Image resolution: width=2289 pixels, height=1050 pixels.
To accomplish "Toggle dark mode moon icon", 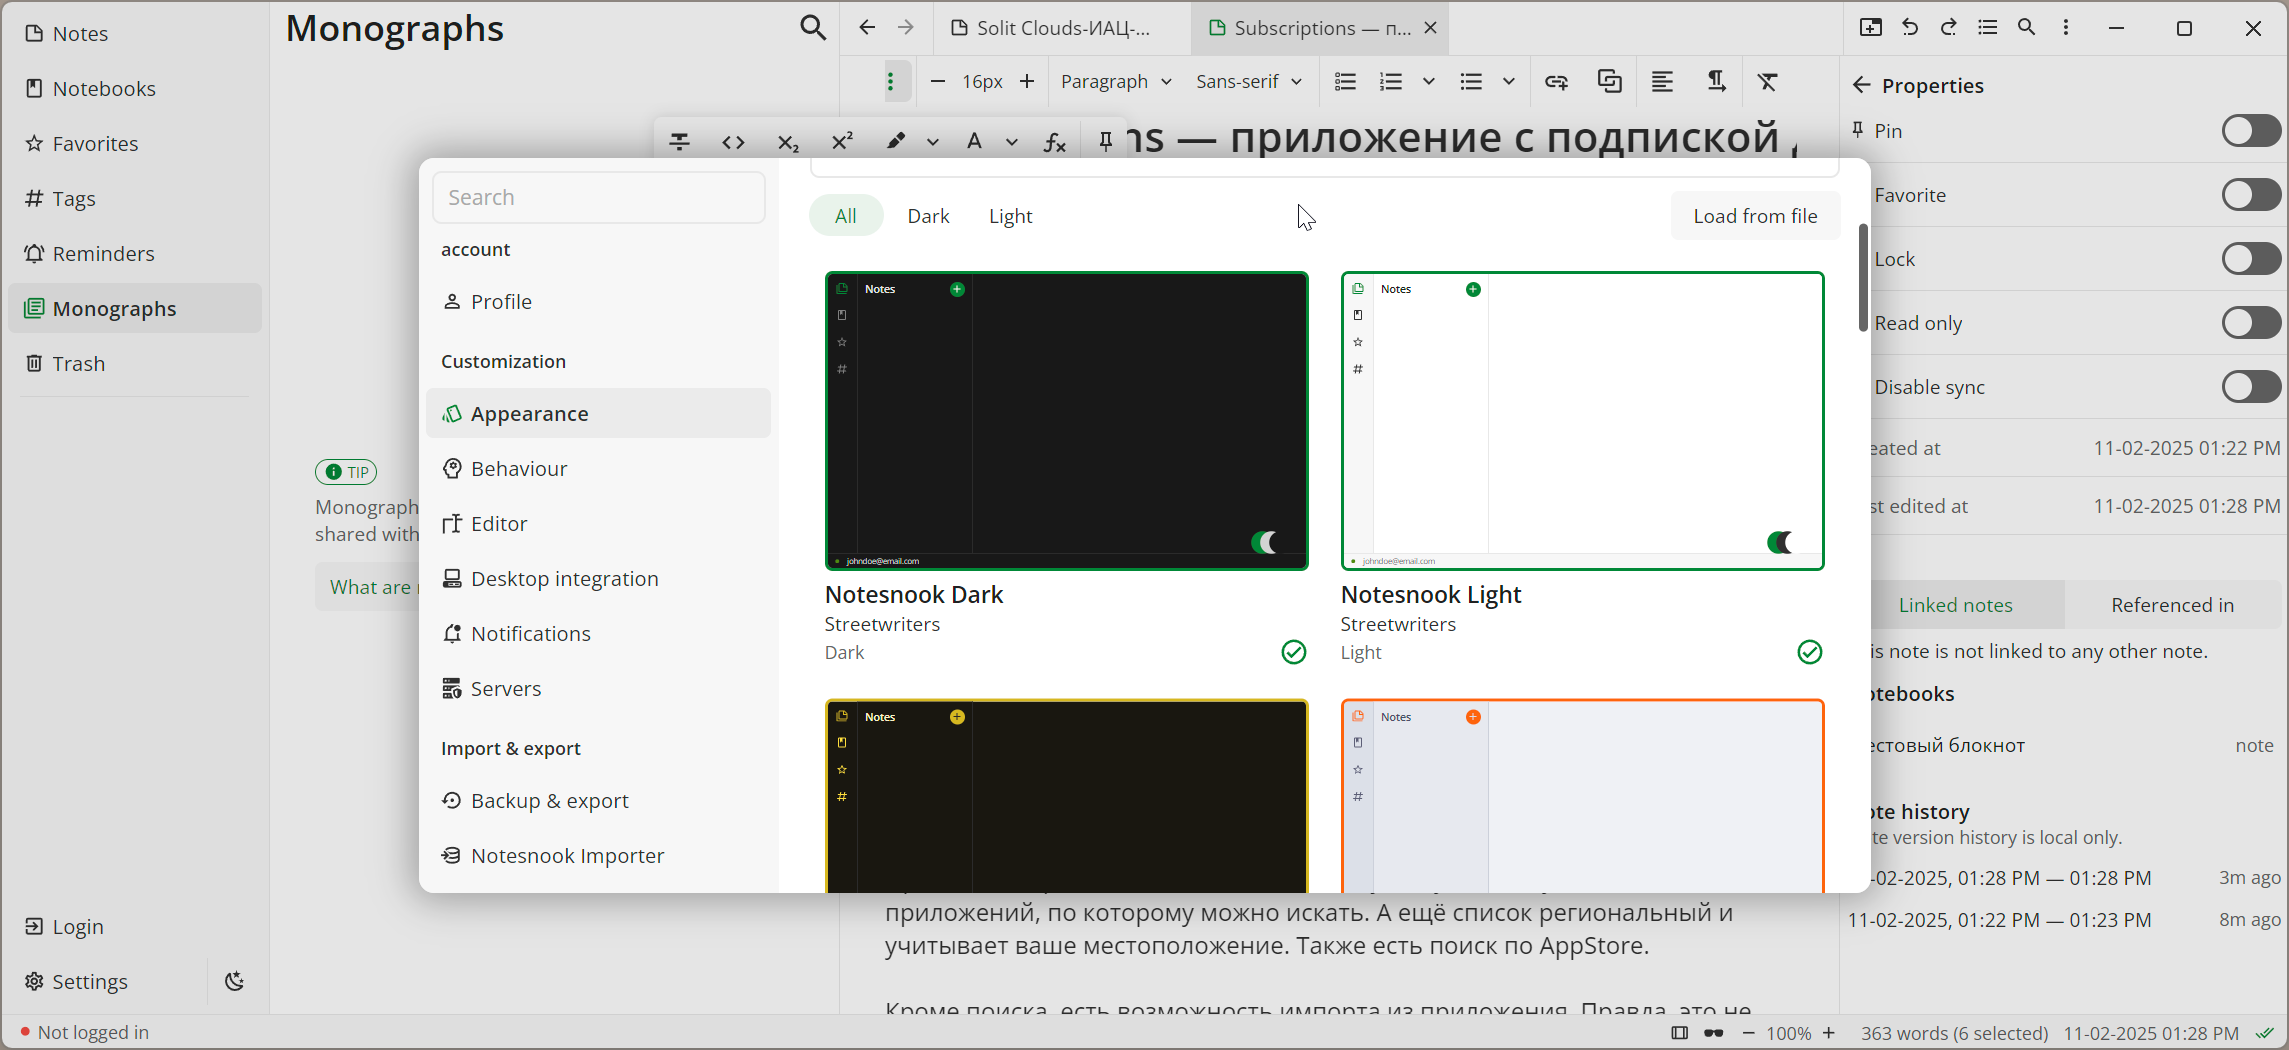I will coord(234,981).
